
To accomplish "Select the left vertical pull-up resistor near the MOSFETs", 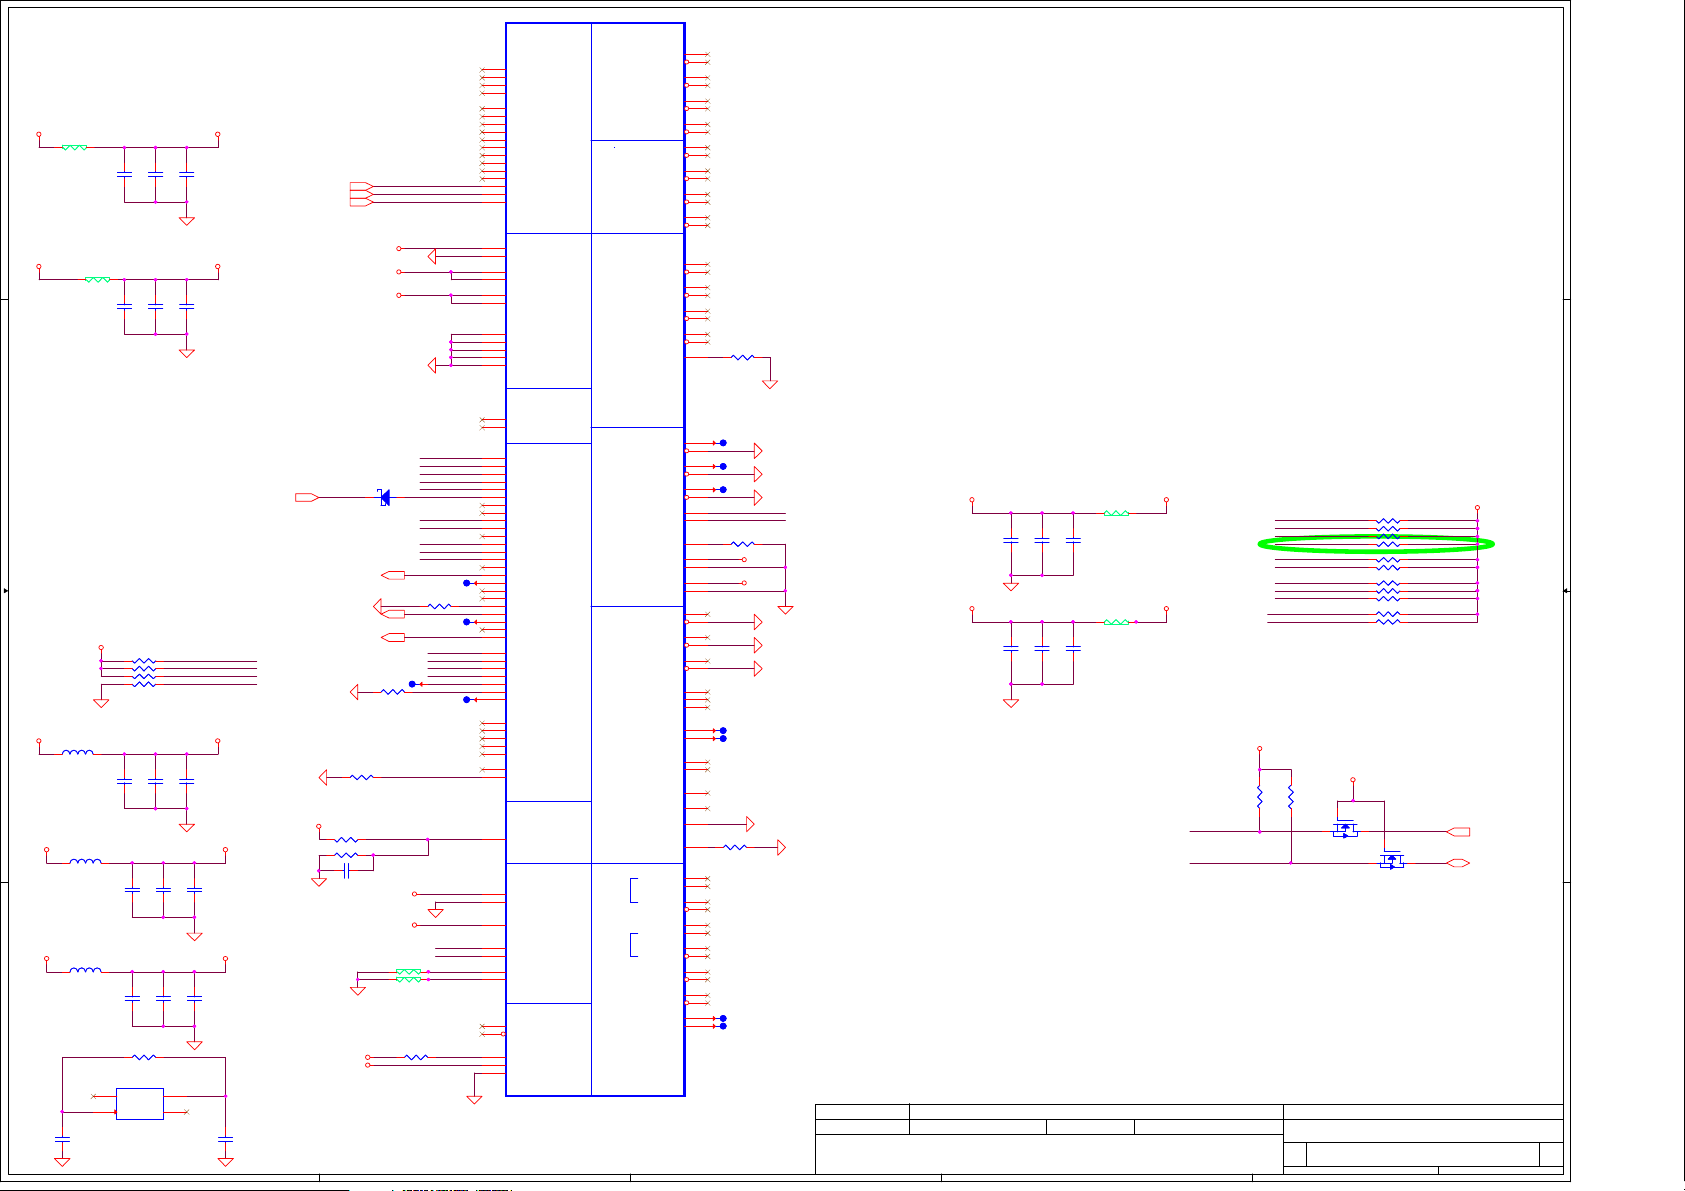I will [1260, 797].
